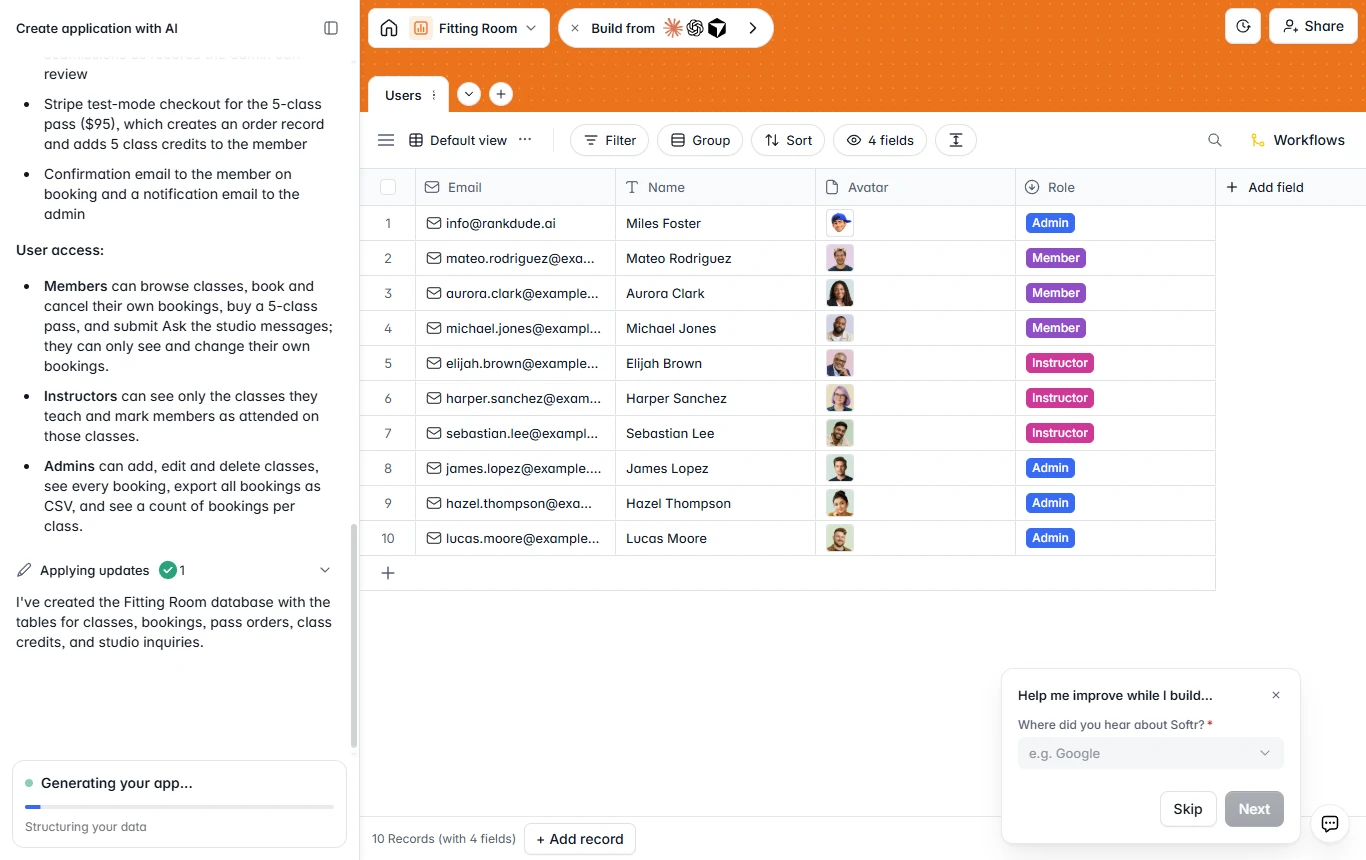Select Name cell Aurora Clark
1366x860 pixels.
pos(715,293)
